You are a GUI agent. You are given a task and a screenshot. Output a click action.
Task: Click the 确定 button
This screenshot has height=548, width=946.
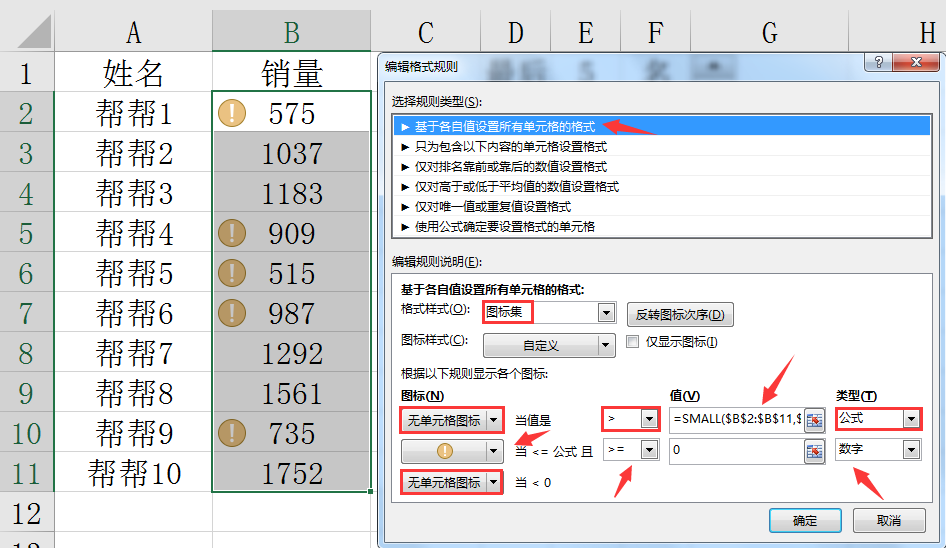805,520
